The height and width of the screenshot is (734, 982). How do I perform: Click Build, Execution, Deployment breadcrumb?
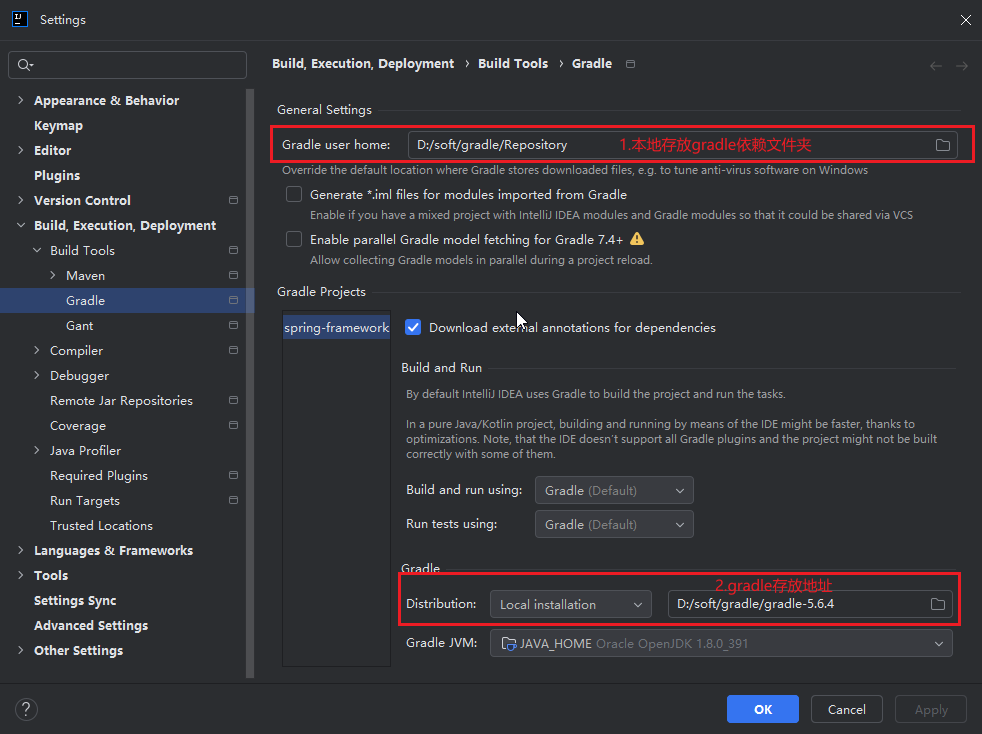[363, 64]
